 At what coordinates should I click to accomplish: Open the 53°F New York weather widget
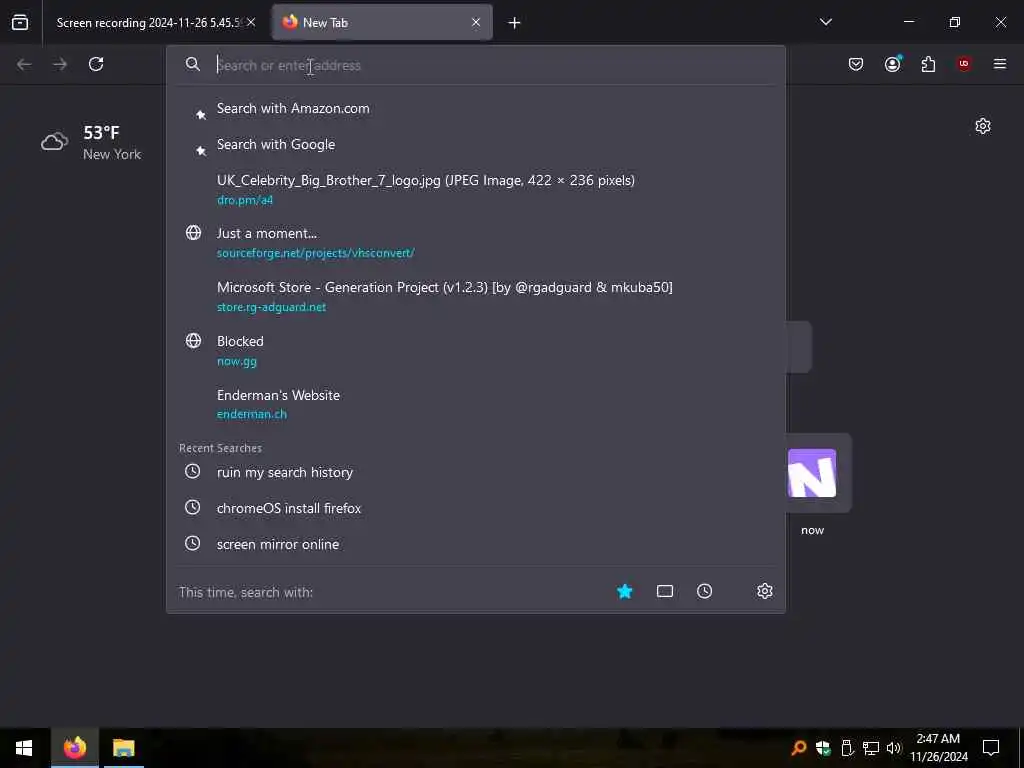tap(91, 142)
